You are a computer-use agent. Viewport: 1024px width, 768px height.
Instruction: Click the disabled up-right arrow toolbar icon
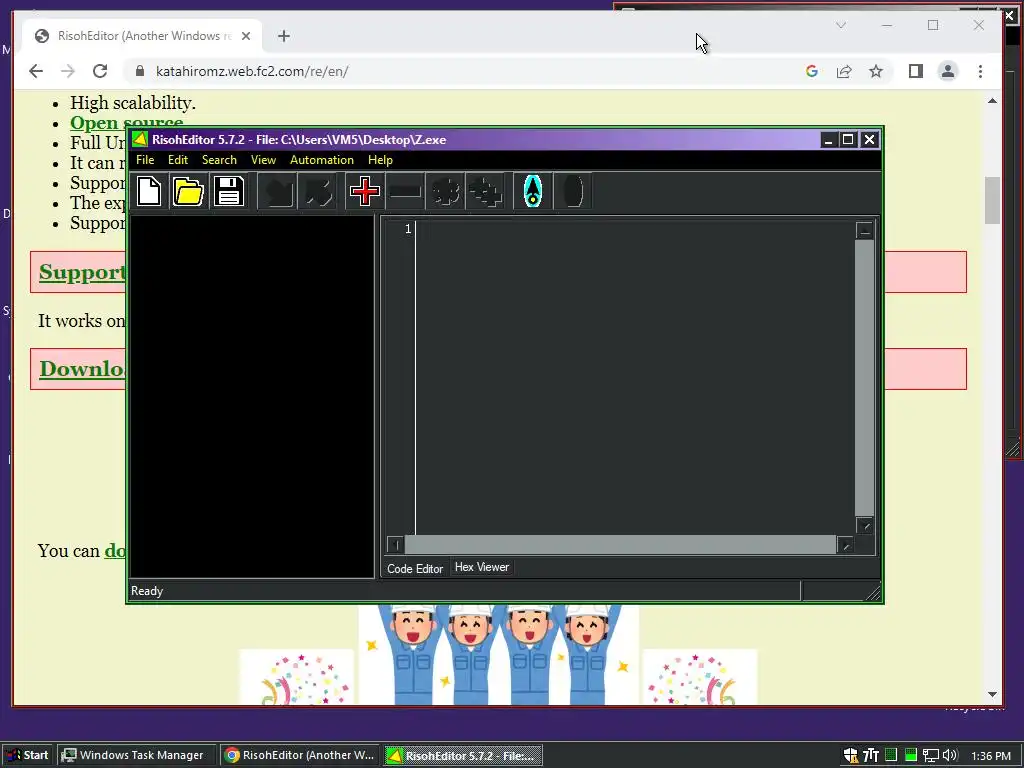point(319,191)
